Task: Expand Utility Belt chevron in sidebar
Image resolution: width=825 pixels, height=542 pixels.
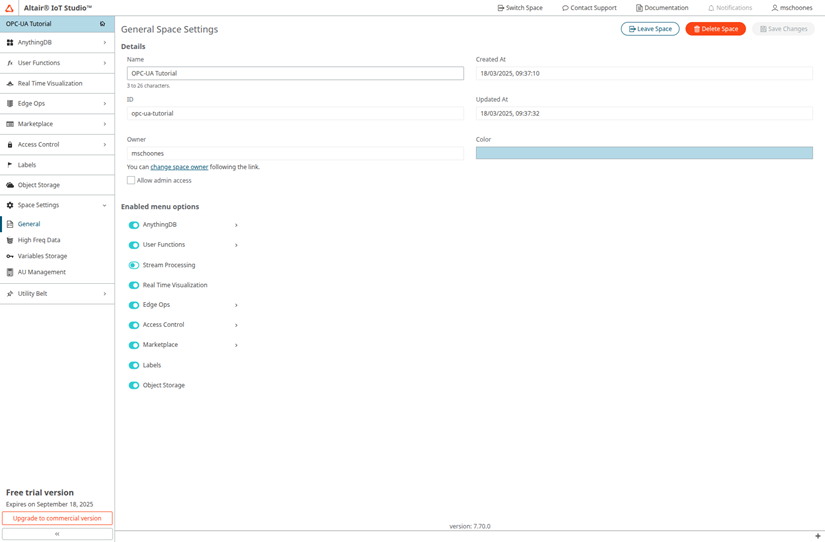Action: (x=105, y=294)
